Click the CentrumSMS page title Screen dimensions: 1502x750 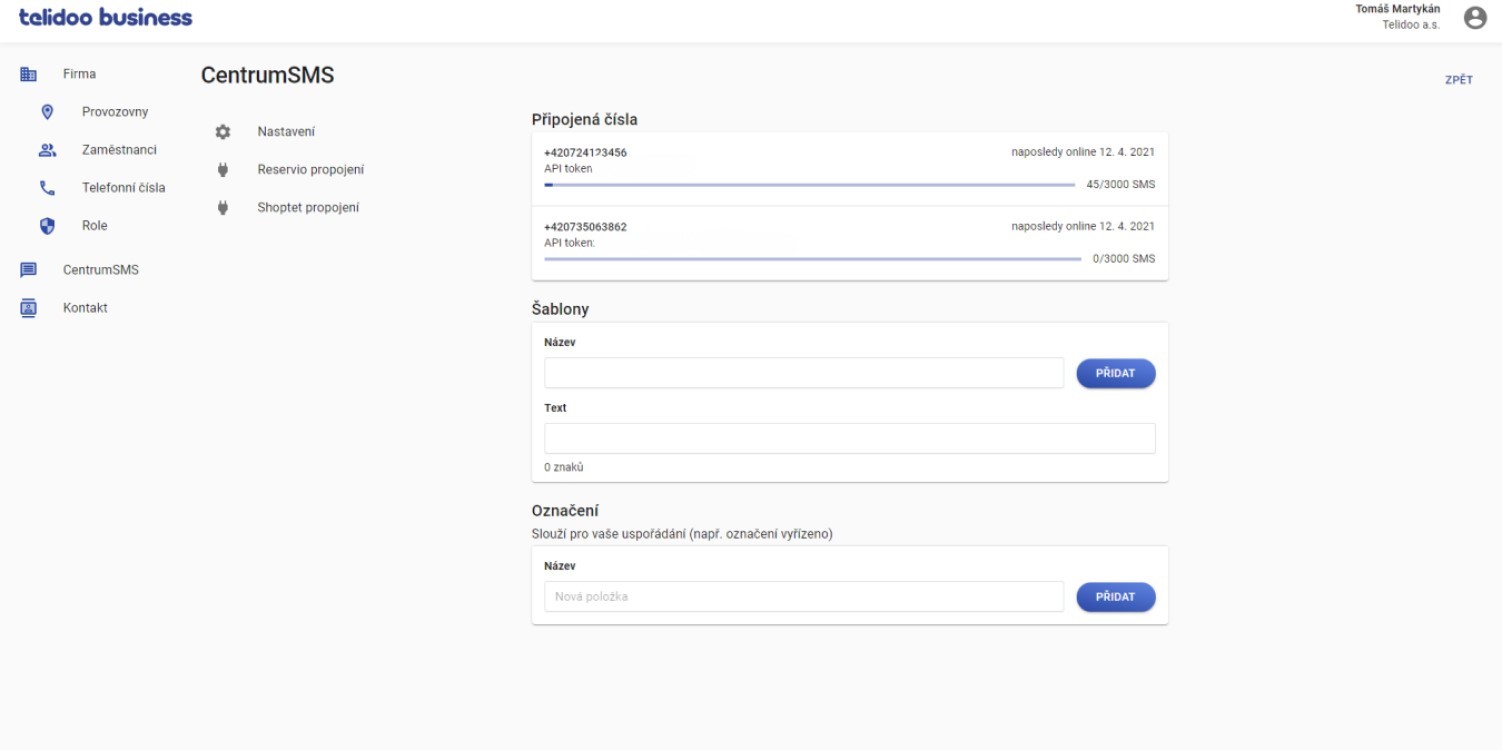point(267,76)
